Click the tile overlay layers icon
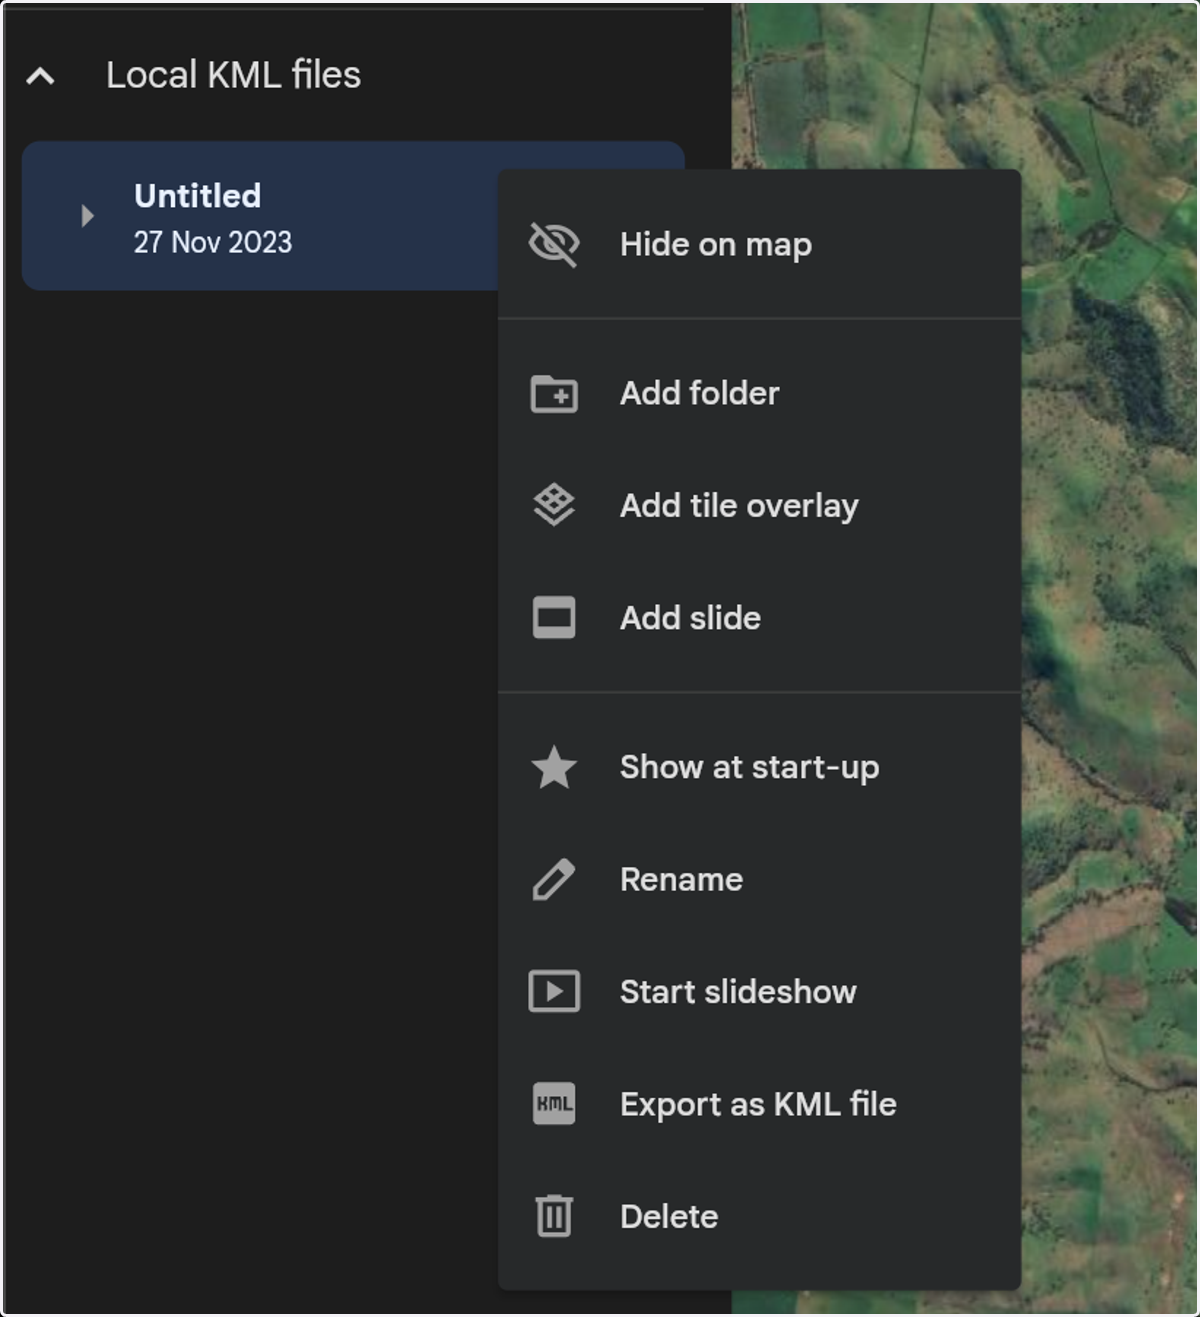Viewport: 1200px width, 1317px height. 554,505
